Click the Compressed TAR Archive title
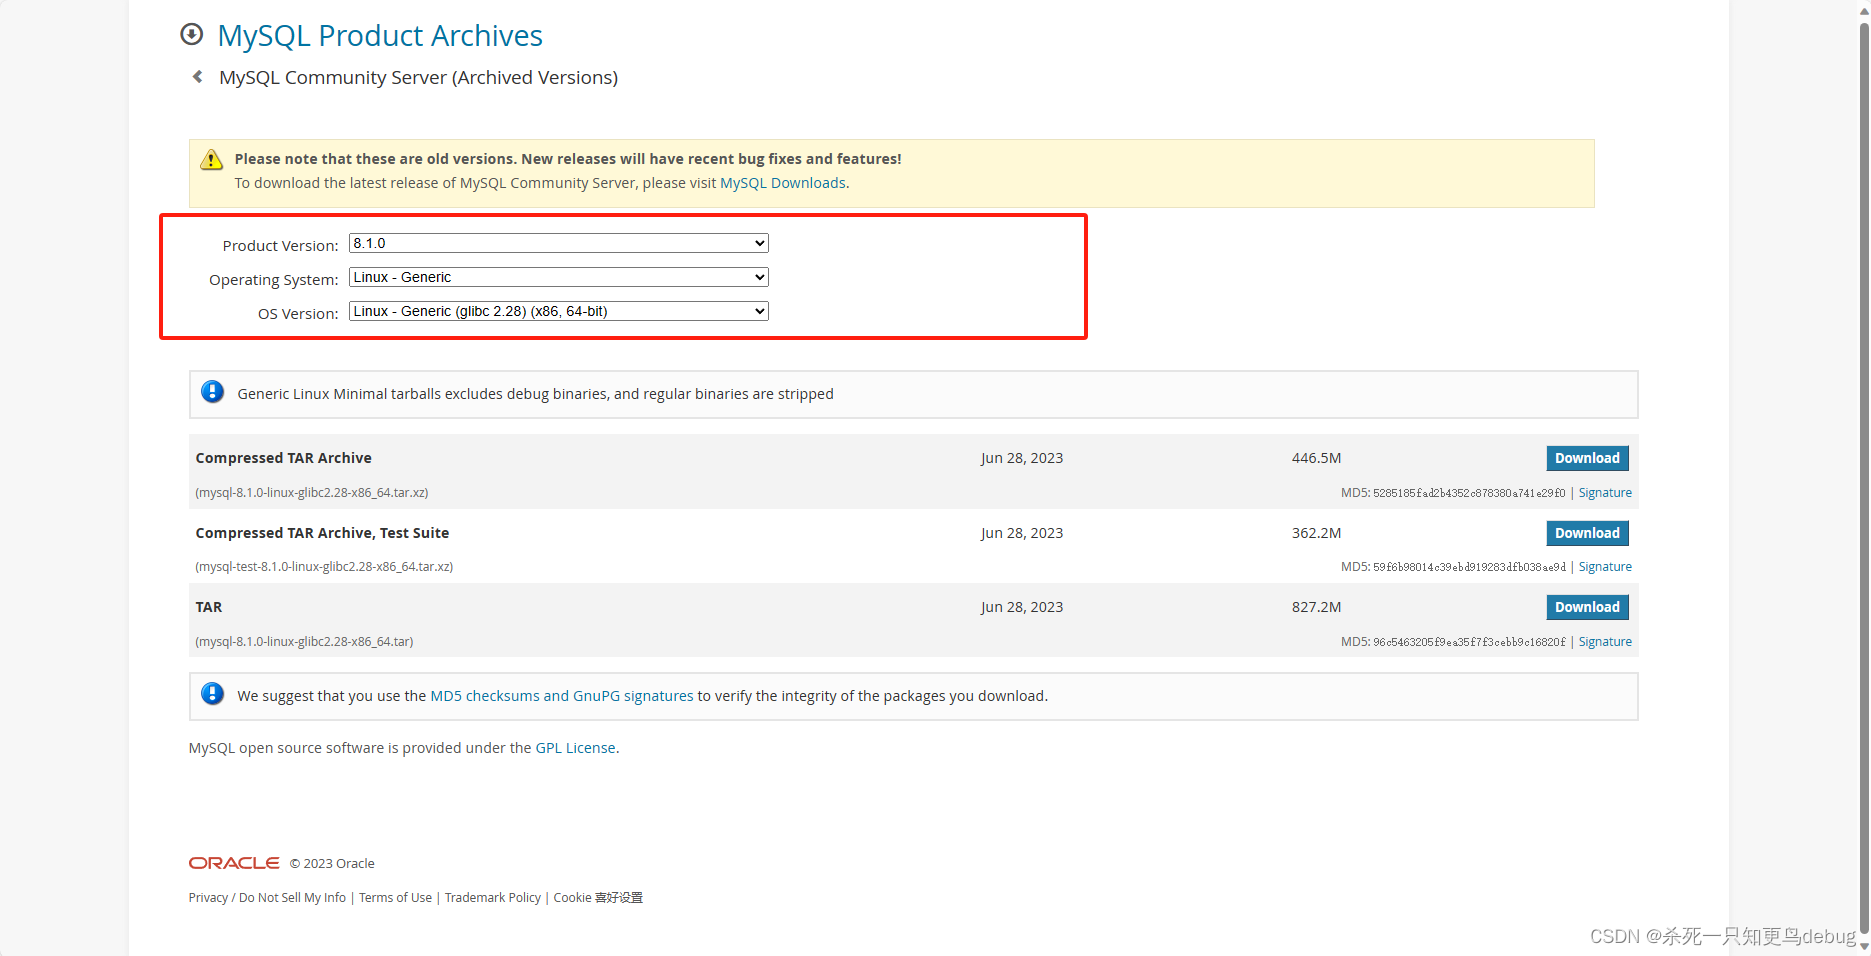 (284, 458)
